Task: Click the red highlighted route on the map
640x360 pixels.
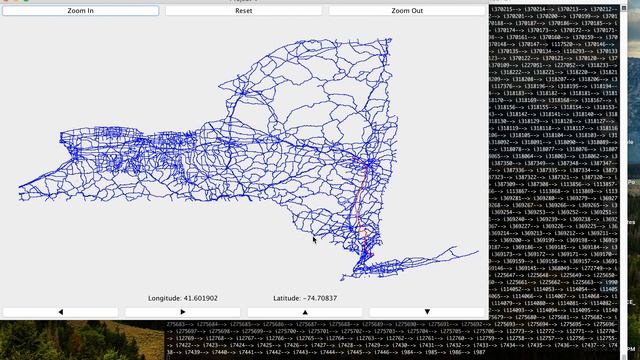Action: click(x=358, y=208)
